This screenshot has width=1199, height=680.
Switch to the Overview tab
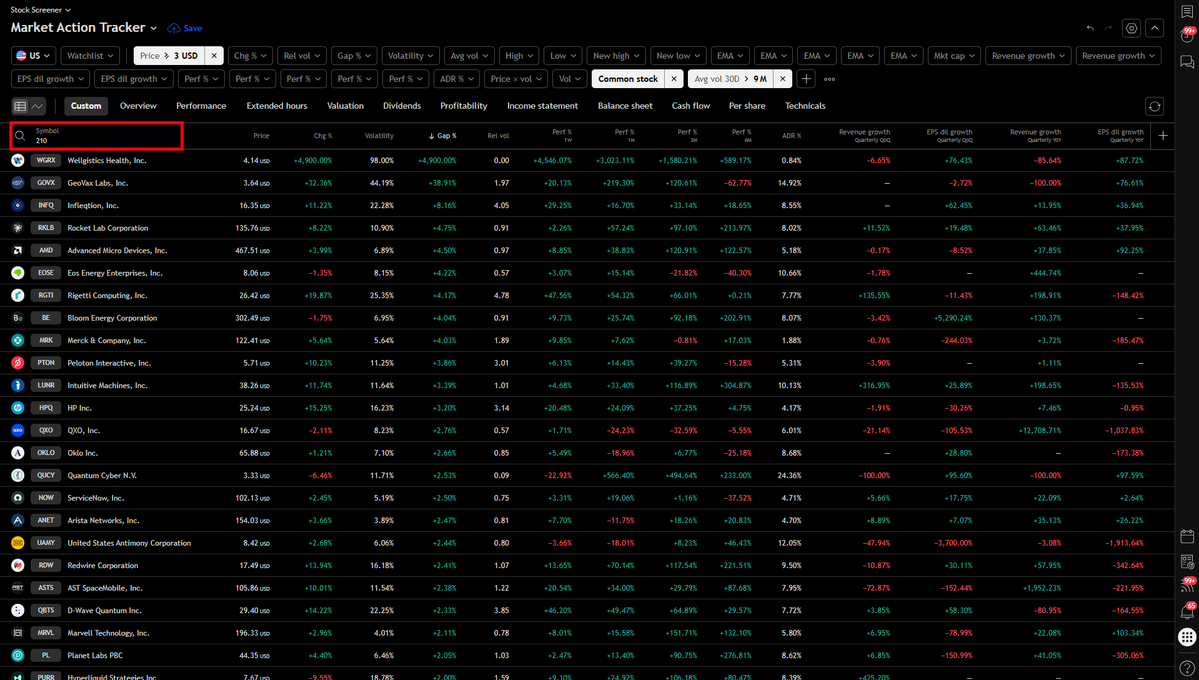[x=138, y=106]
